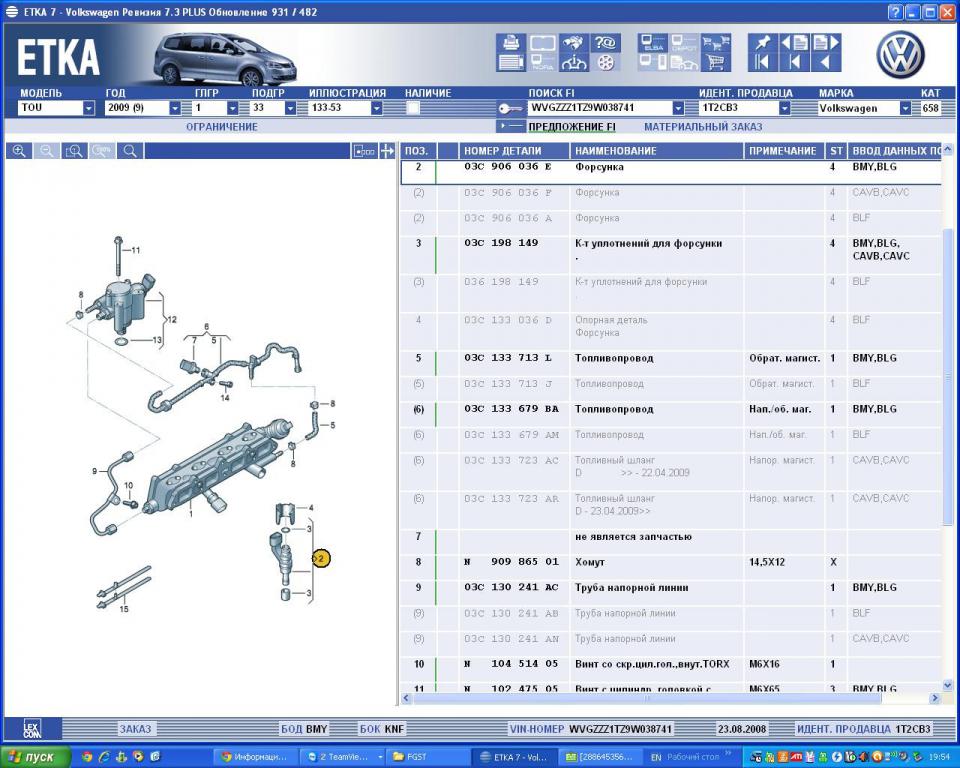Click the VW logo
The height and width of the screenshot is (768, 960).
(x=900, y=55)
